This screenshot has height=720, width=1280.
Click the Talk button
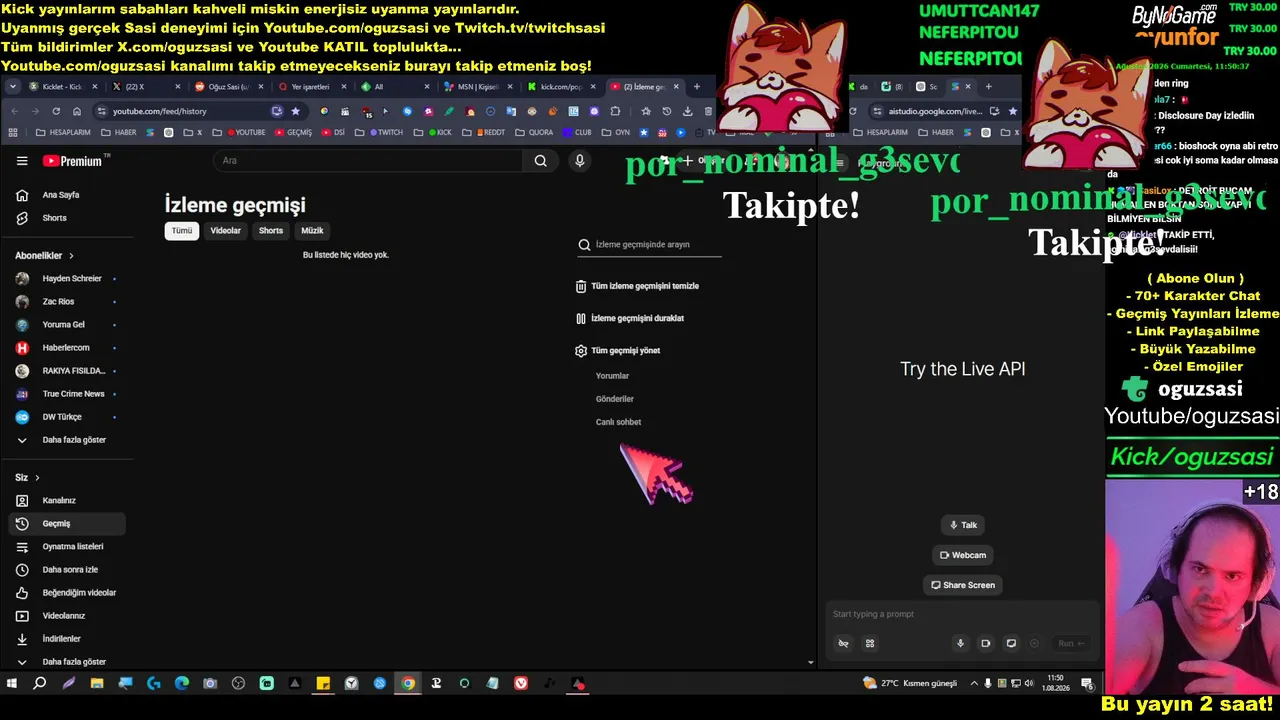point(963,525)
